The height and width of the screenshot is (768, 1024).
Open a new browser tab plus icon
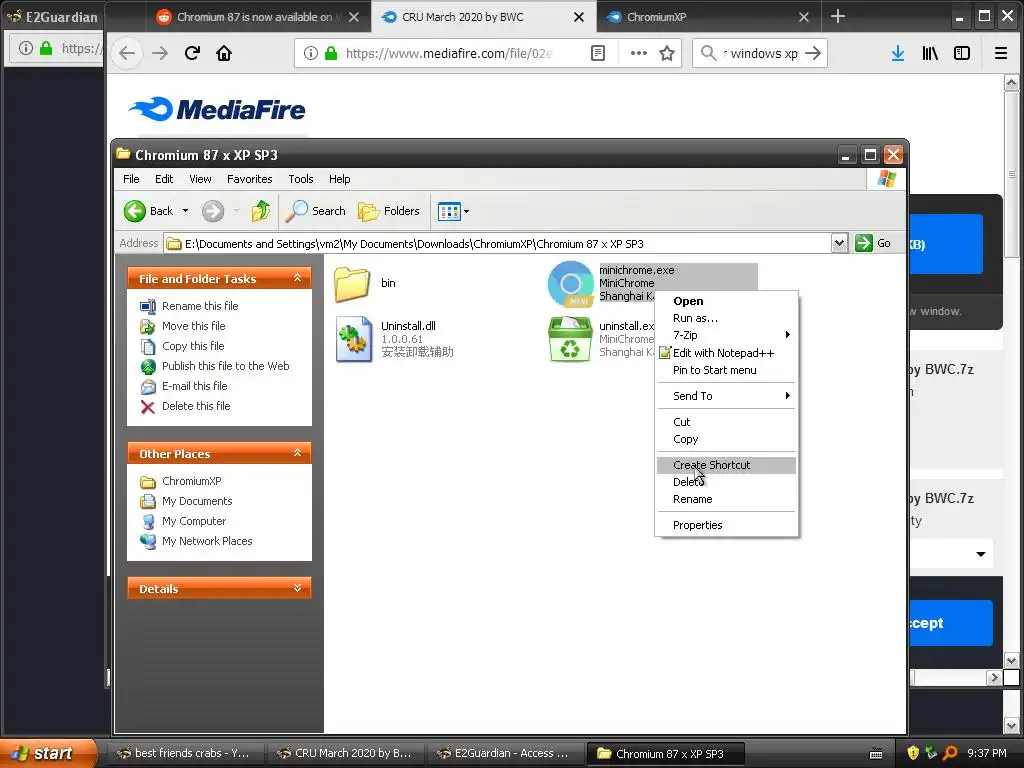(838, 16)
